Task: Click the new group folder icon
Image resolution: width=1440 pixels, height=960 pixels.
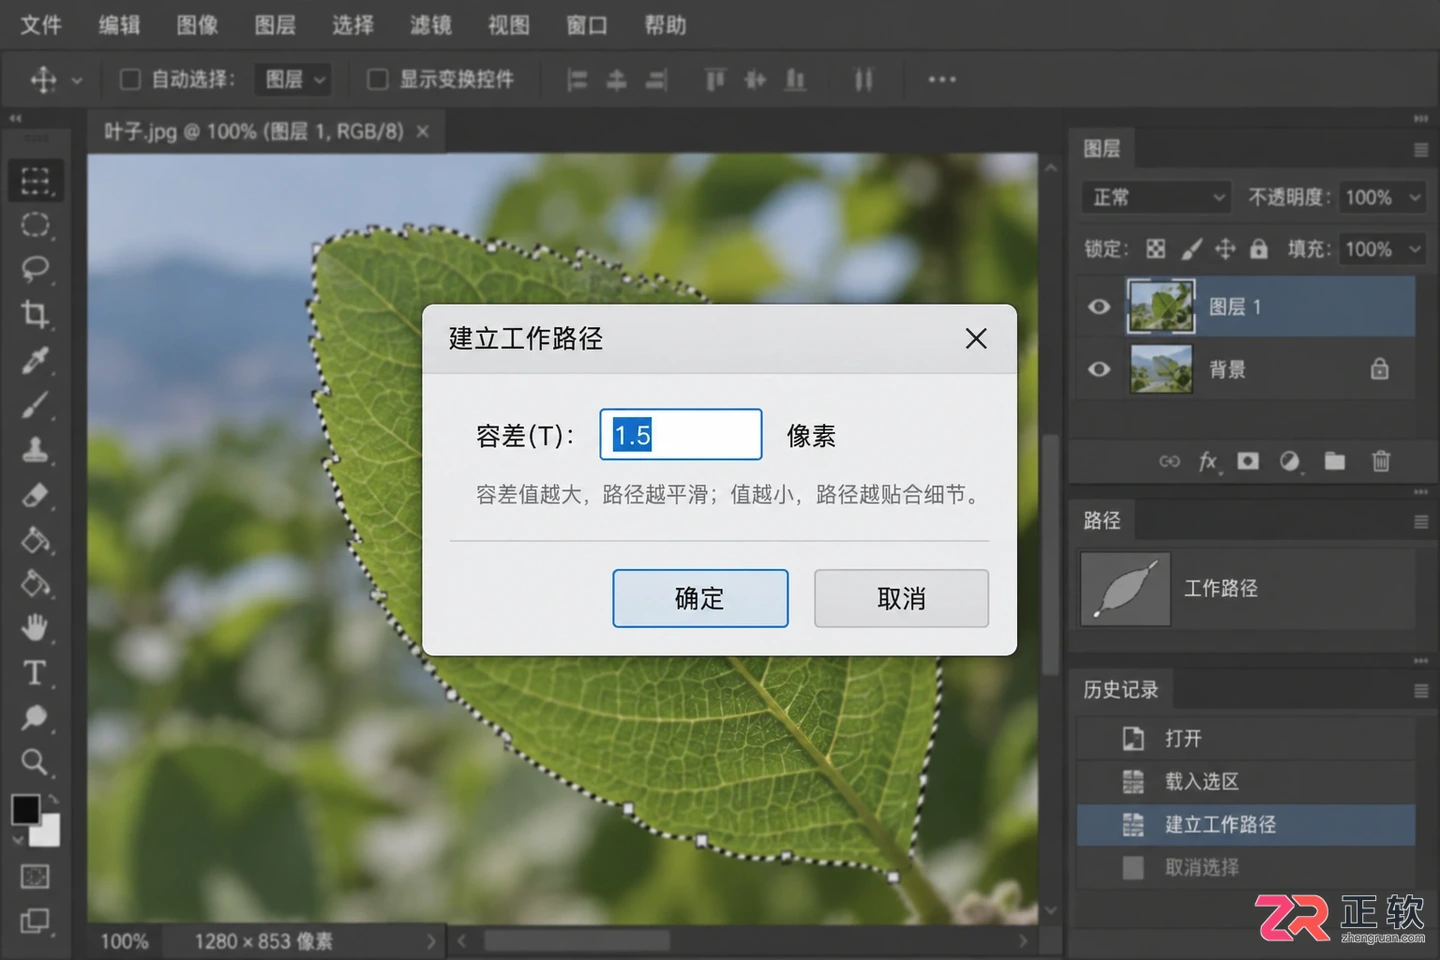Action: pos(1335,461)
